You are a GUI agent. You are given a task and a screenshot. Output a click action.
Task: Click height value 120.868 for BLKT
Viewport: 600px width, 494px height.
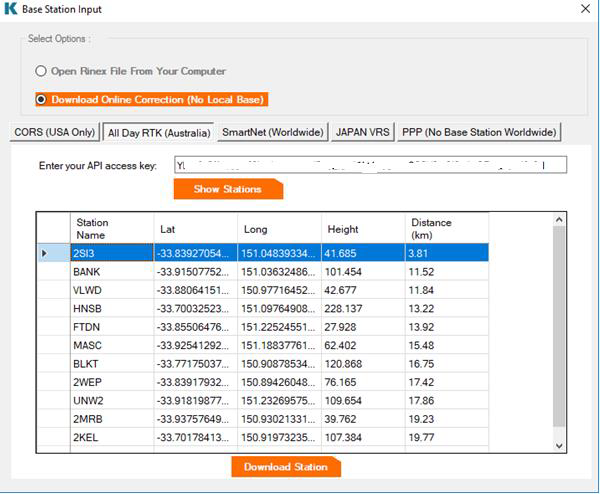click(363, 364)
